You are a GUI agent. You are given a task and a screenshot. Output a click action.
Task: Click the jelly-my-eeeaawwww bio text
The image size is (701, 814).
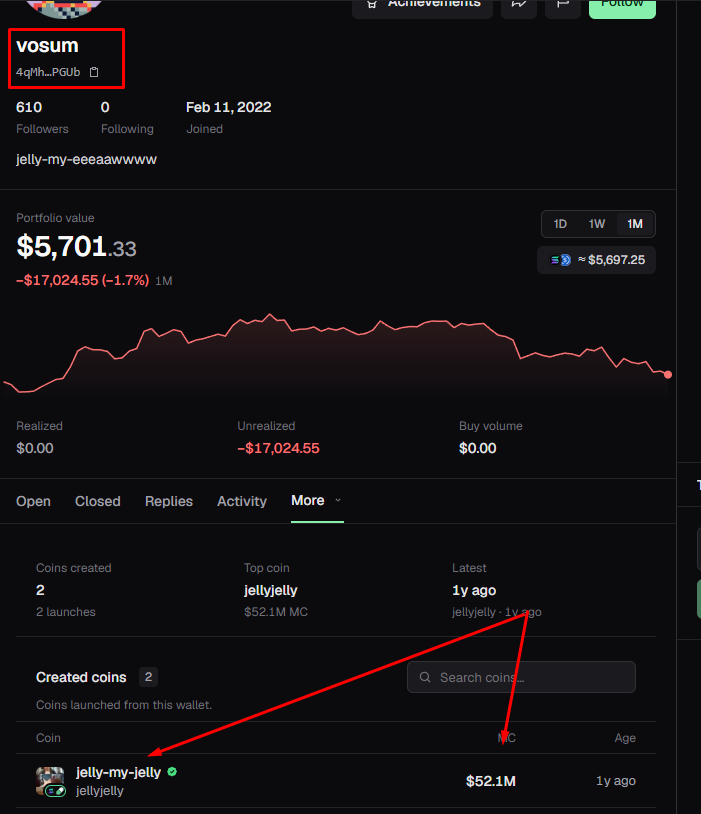pyautogui.click(x=86, y=159)
